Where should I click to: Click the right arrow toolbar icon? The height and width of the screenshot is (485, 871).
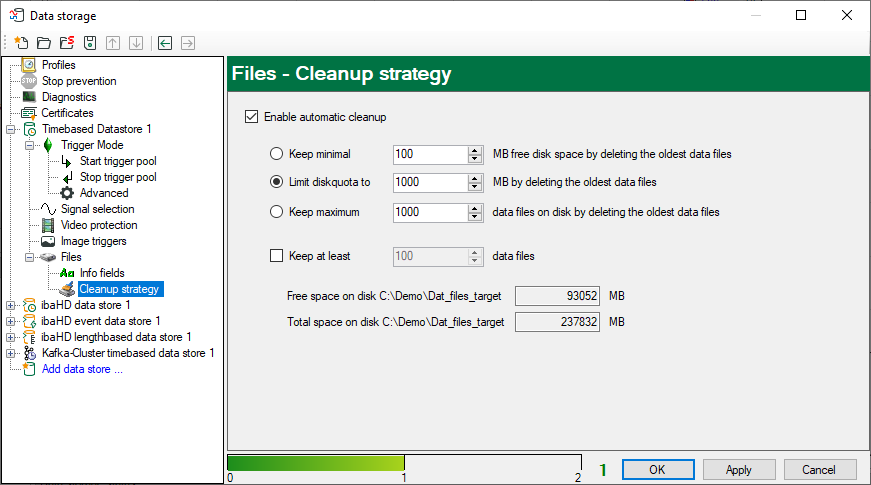188,43
